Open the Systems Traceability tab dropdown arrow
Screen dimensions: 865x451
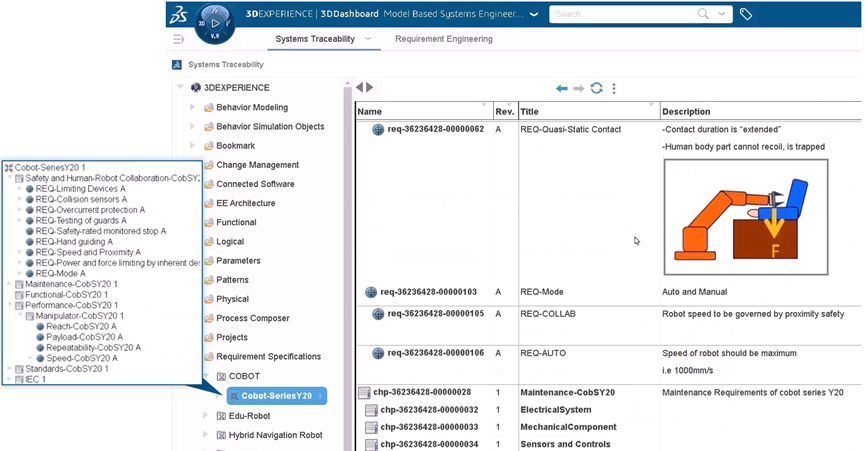point(368,39)
